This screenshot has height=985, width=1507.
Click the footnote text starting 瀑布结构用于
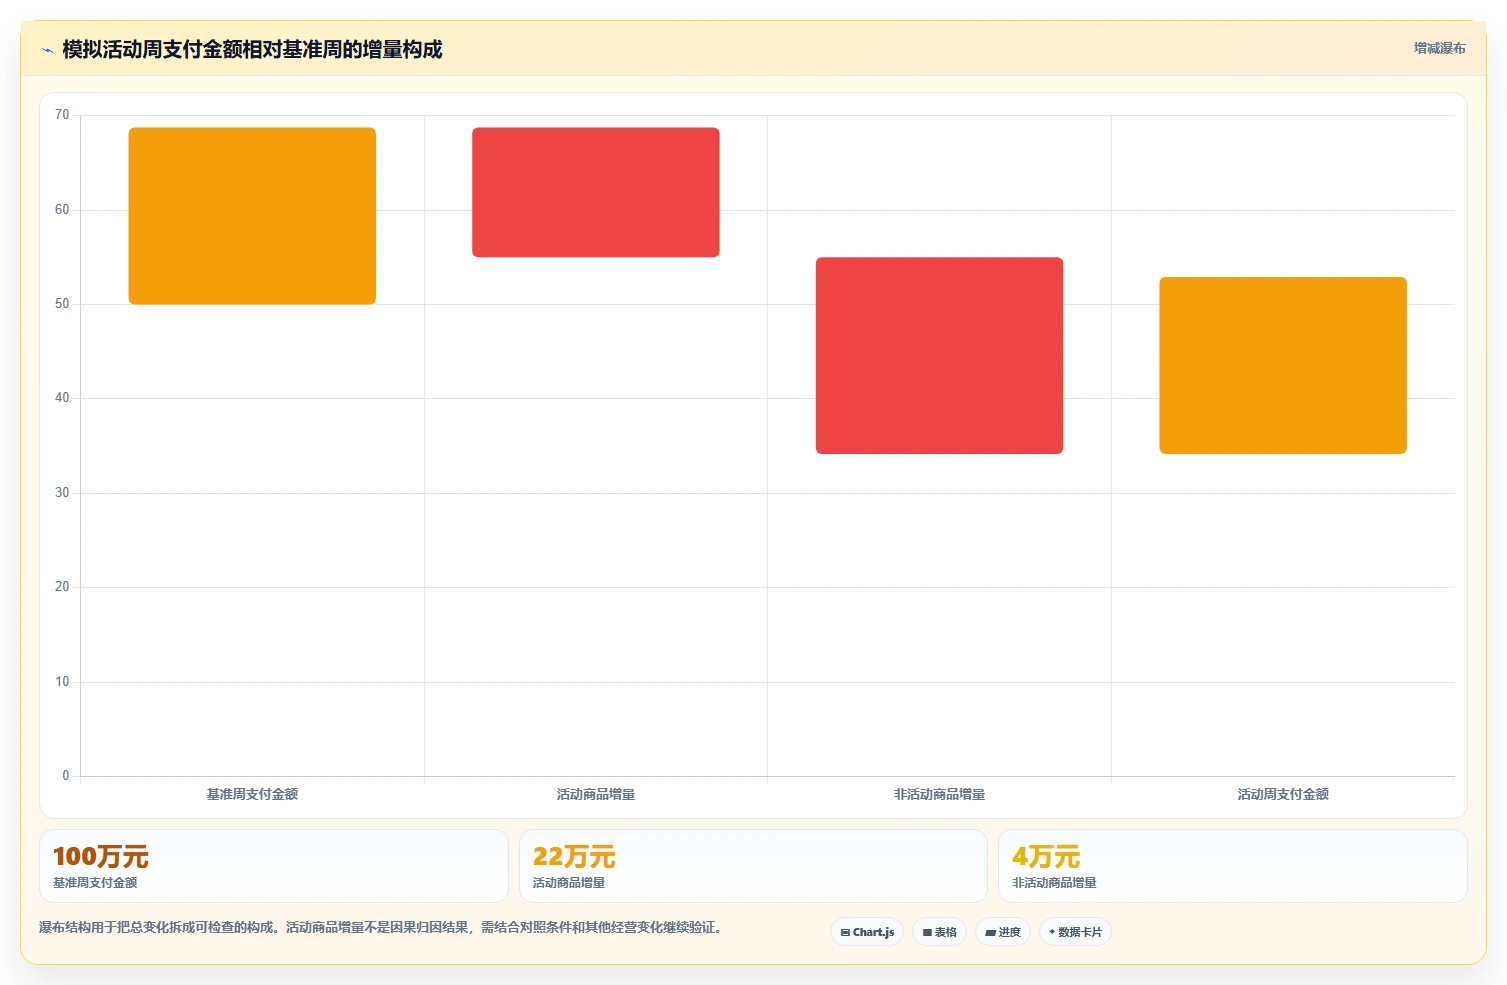tap(381, 927)
